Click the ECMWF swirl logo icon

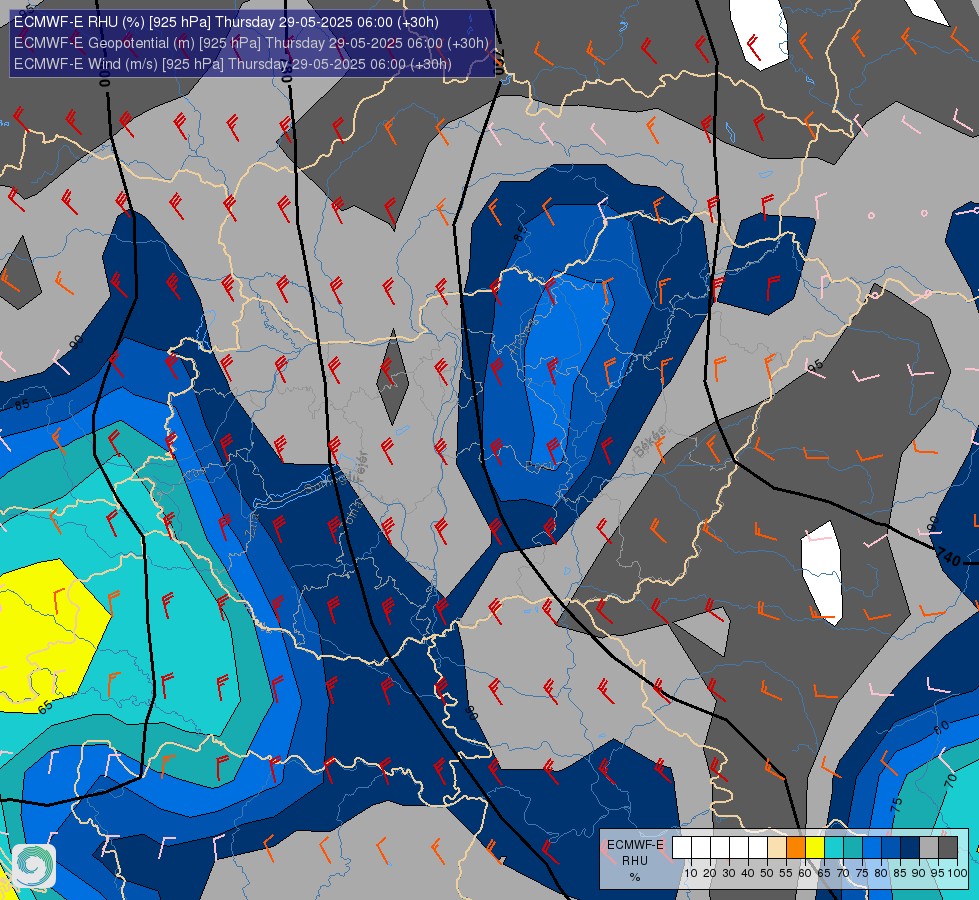point(34,866)
